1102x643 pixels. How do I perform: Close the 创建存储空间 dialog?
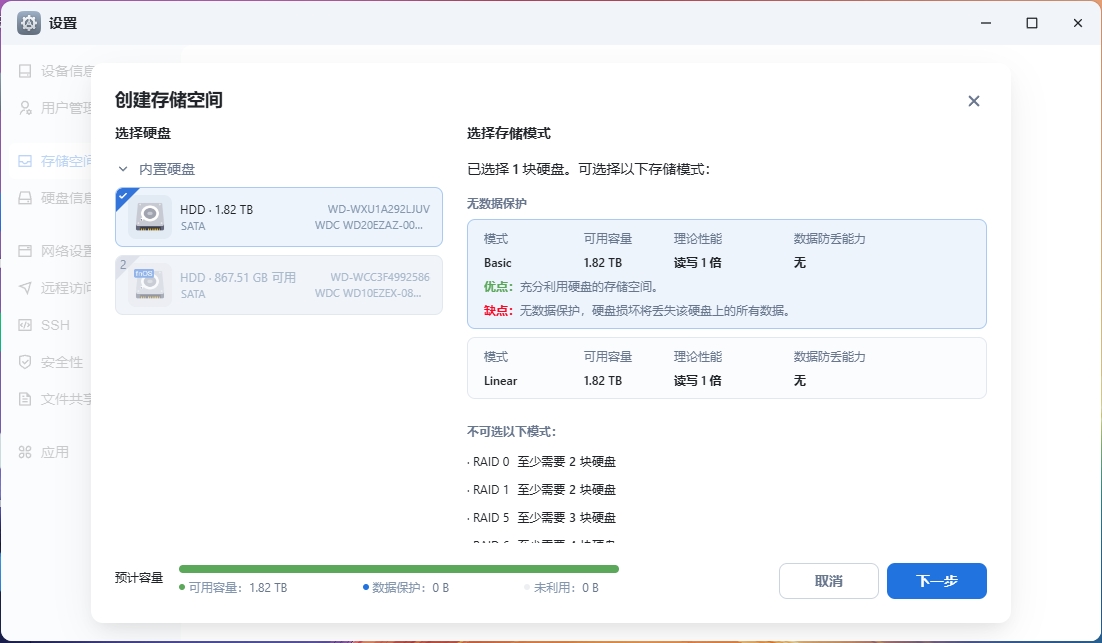[973, 101]
